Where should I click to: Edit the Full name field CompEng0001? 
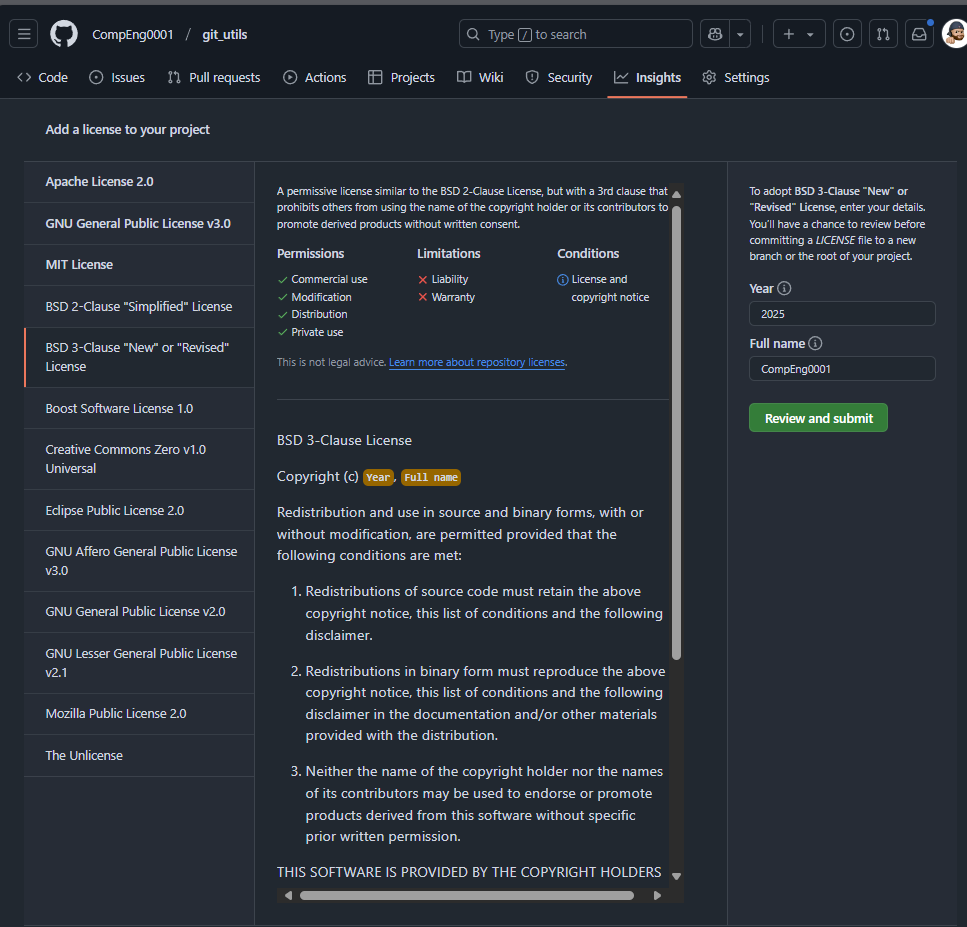pyautogui.click(x=842, y=369)
